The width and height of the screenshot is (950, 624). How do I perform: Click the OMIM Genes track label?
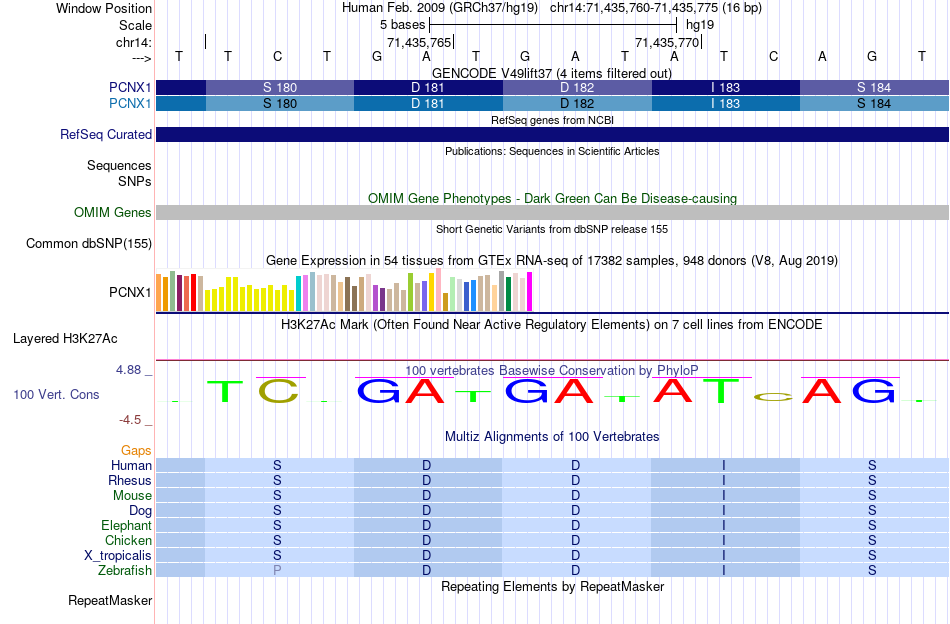click(x=113, y=212)
